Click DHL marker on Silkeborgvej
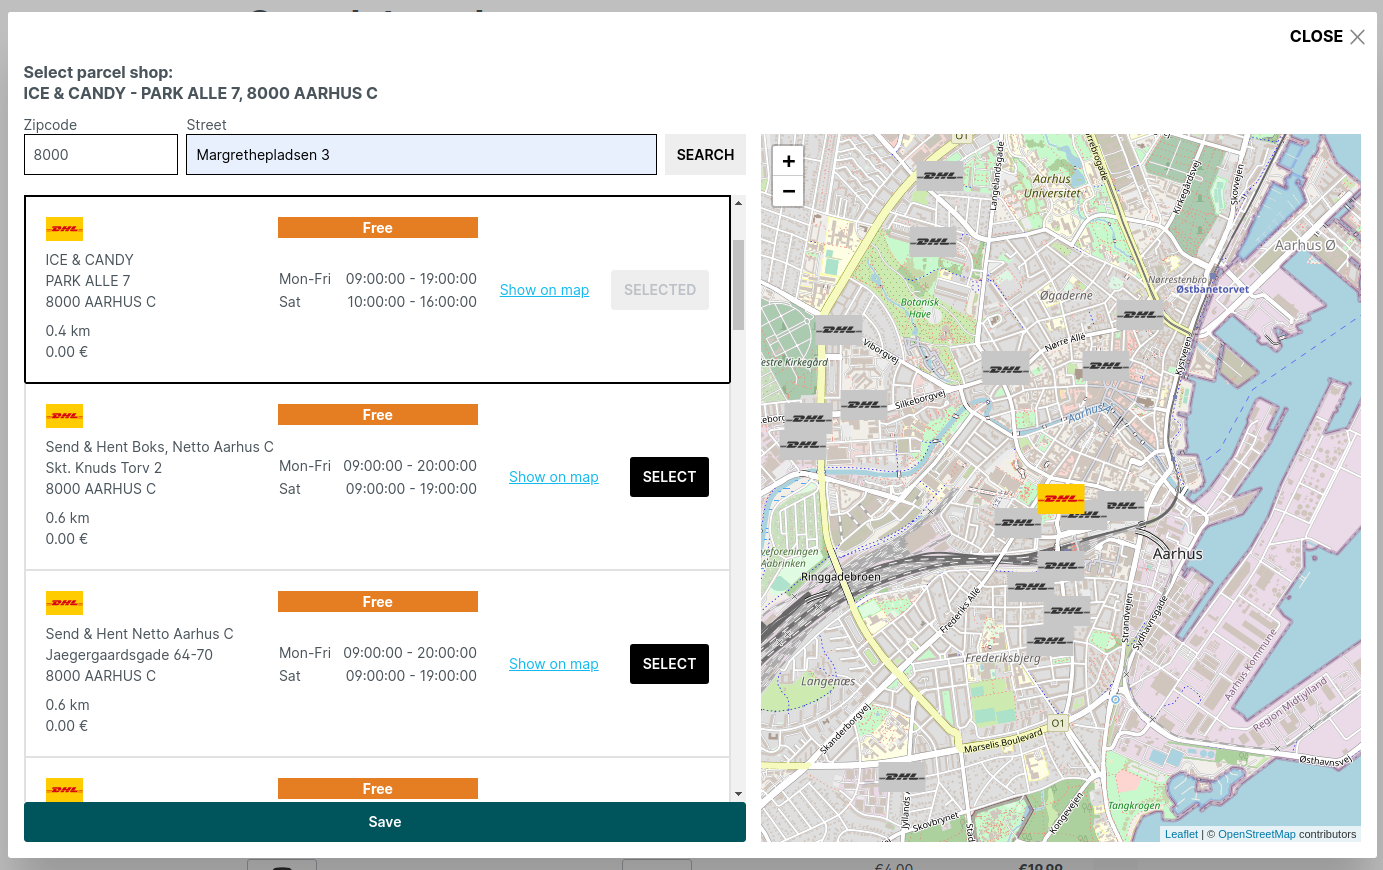The height and width of the screenshot is (870, 1383). coord(864,405)
